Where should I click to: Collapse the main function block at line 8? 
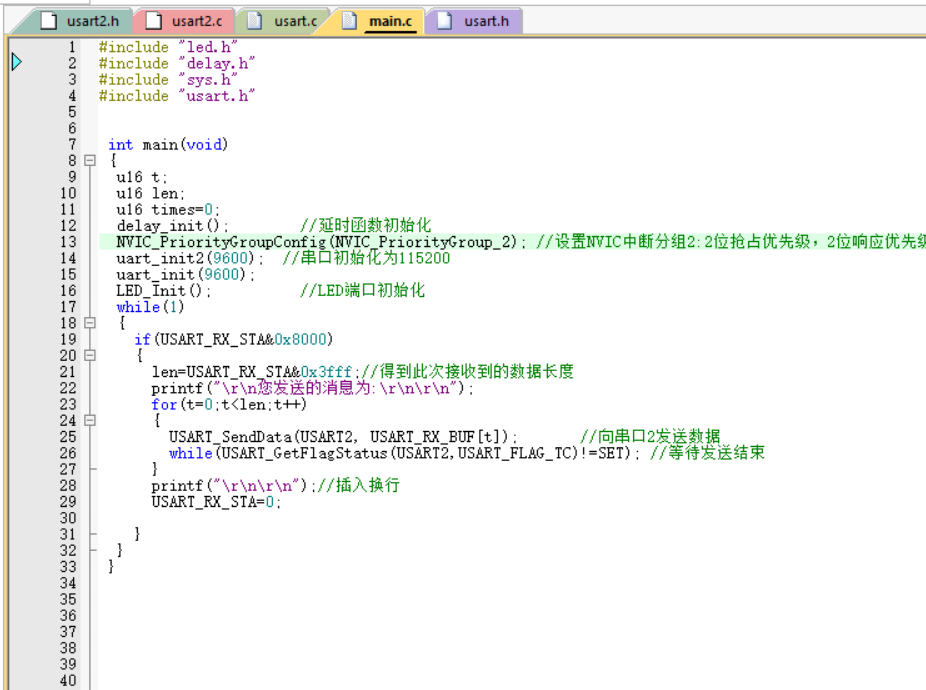[x=90, y=161]
